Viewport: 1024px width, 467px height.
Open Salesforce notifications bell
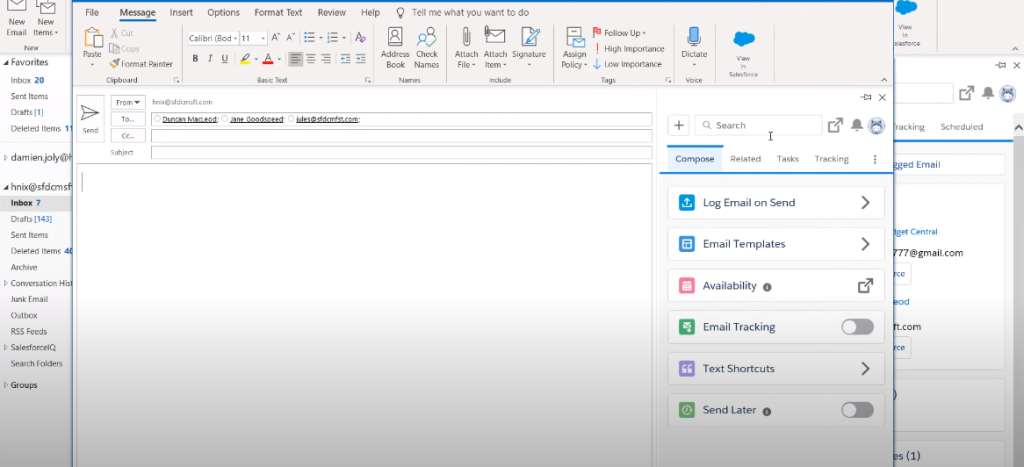tap(856, 125)
